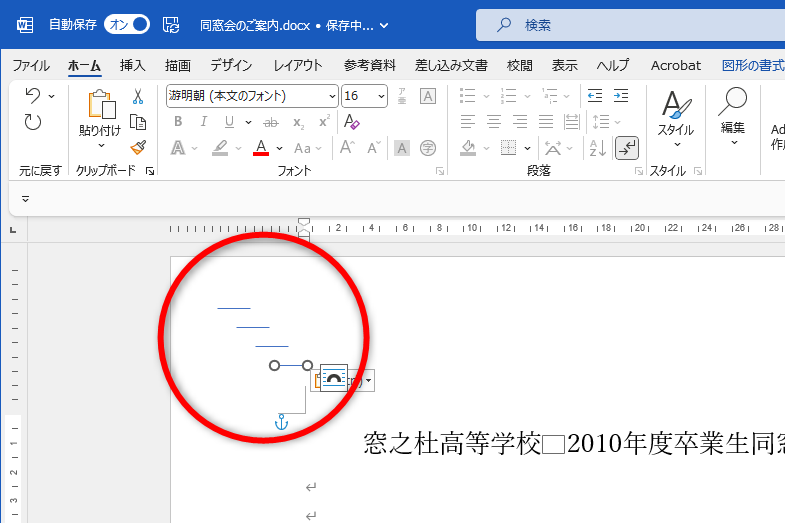Switch to the 挿入 tab
This screenshot has width=785, height=523.
pos(133,66)
